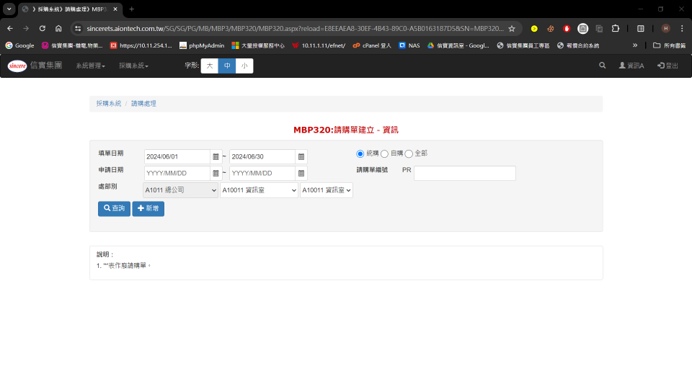Open the site information icon in address bar
This screenshot has width=692, height=371.
[x=78, y=29]
